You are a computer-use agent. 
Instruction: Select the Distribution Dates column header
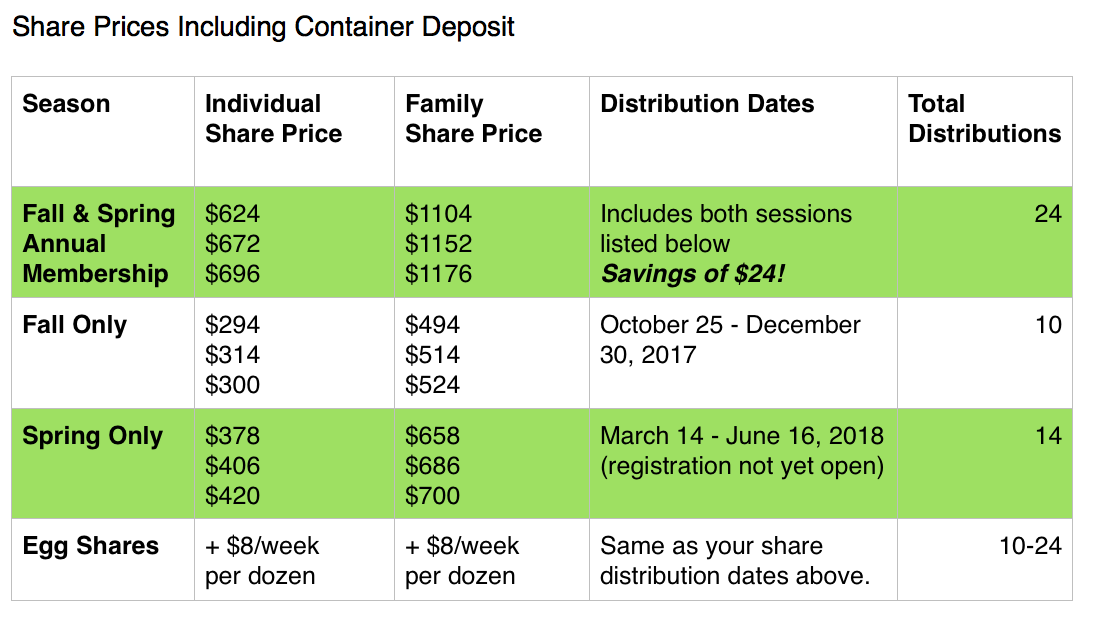click(707, 104)
